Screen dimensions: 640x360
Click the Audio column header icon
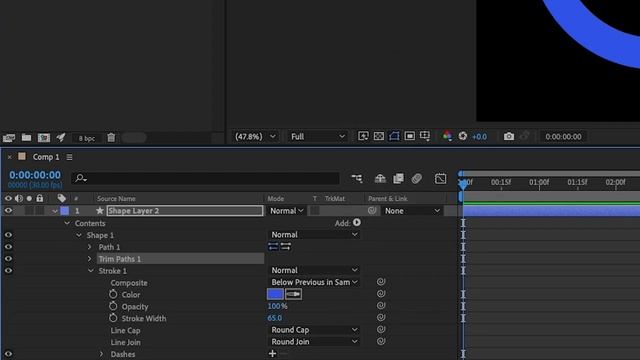tap(19, 199)
